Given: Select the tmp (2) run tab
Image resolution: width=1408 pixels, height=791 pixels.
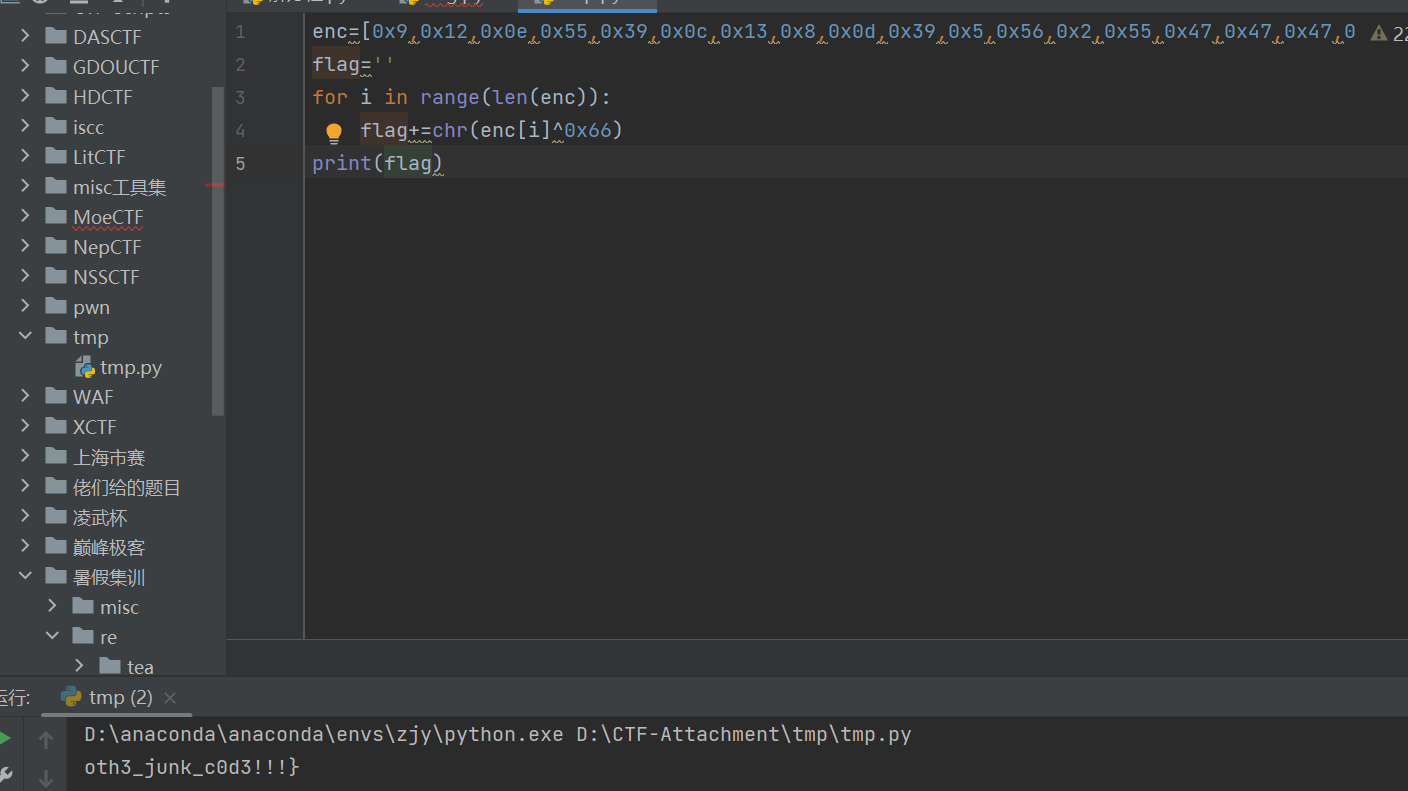Looking at the screenshot, I should tap(120, 698).
